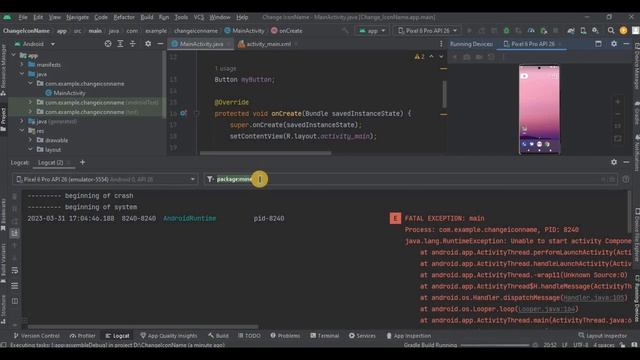The height and width of the screenshot is (360, 640).
Task: Open the Profile app speedometer icon
Action: (531, 31)
